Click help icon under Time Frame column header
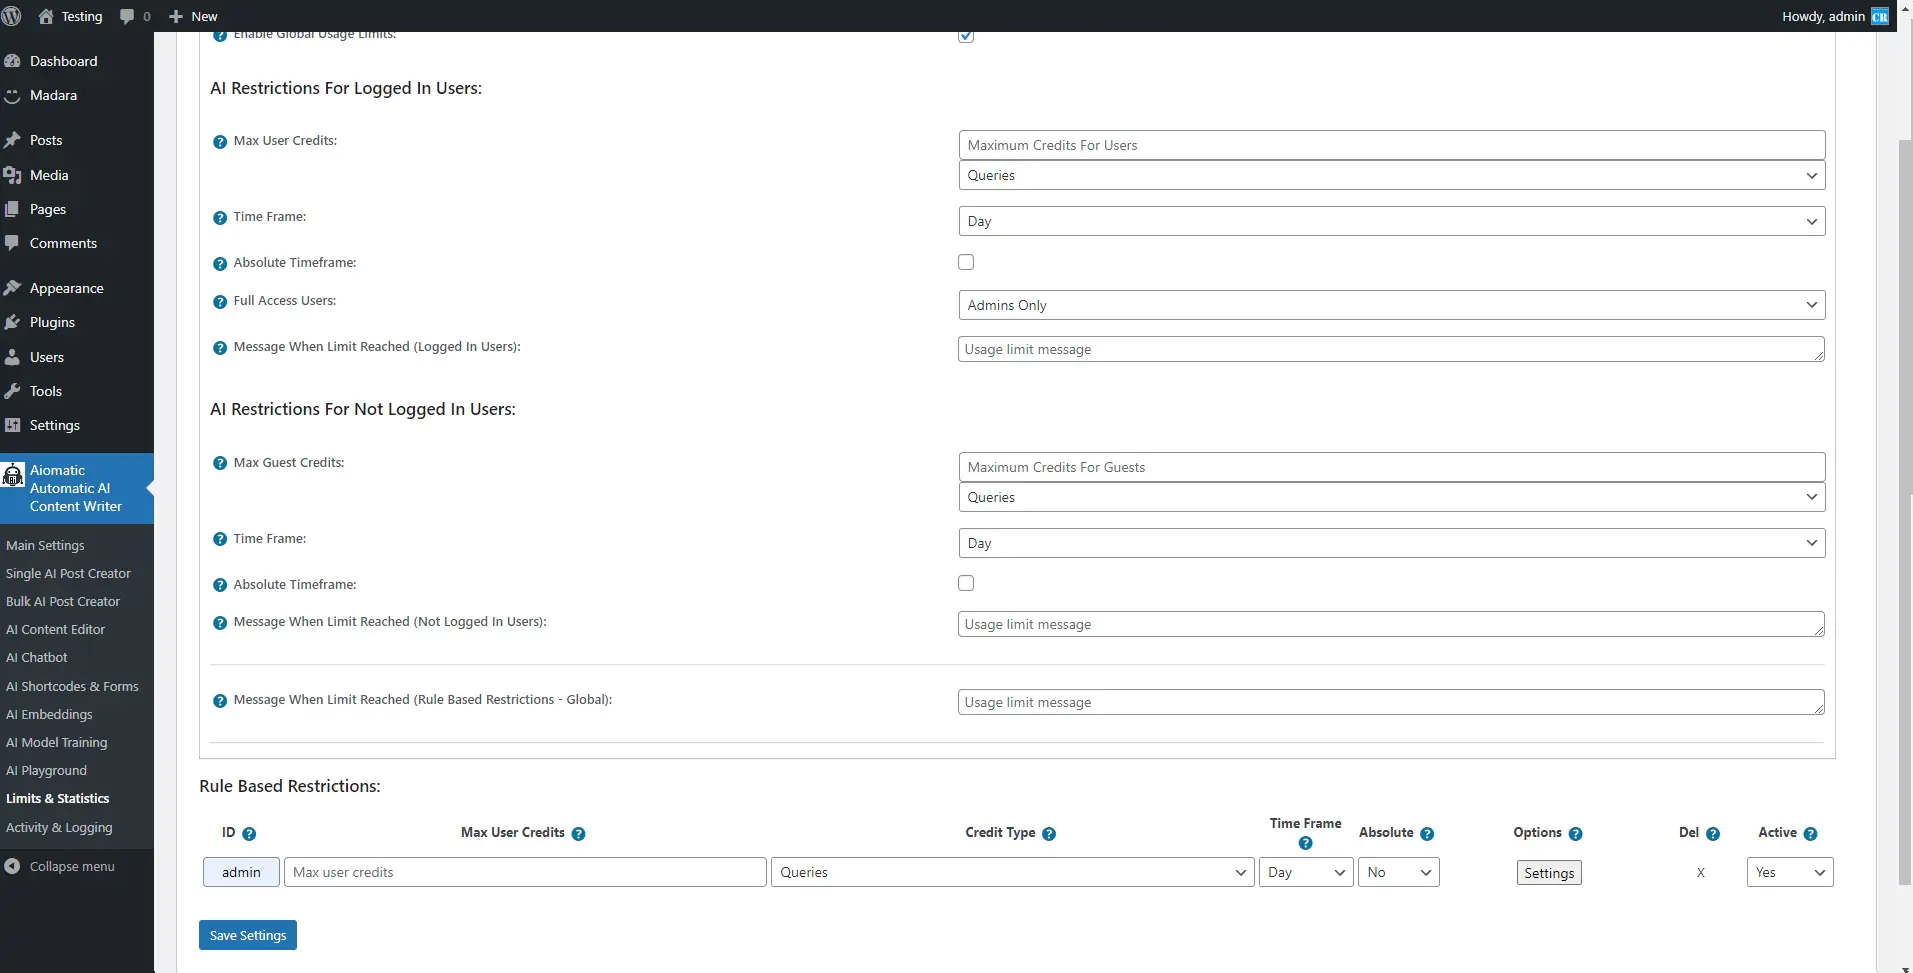 pos(1305,844)
